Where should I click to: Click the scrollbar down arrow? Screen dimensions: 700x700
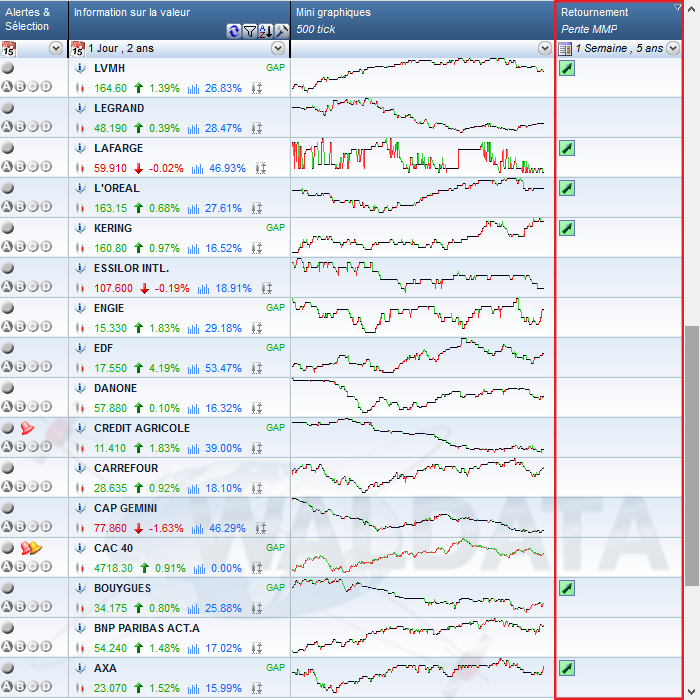click(x=692, y=691)
